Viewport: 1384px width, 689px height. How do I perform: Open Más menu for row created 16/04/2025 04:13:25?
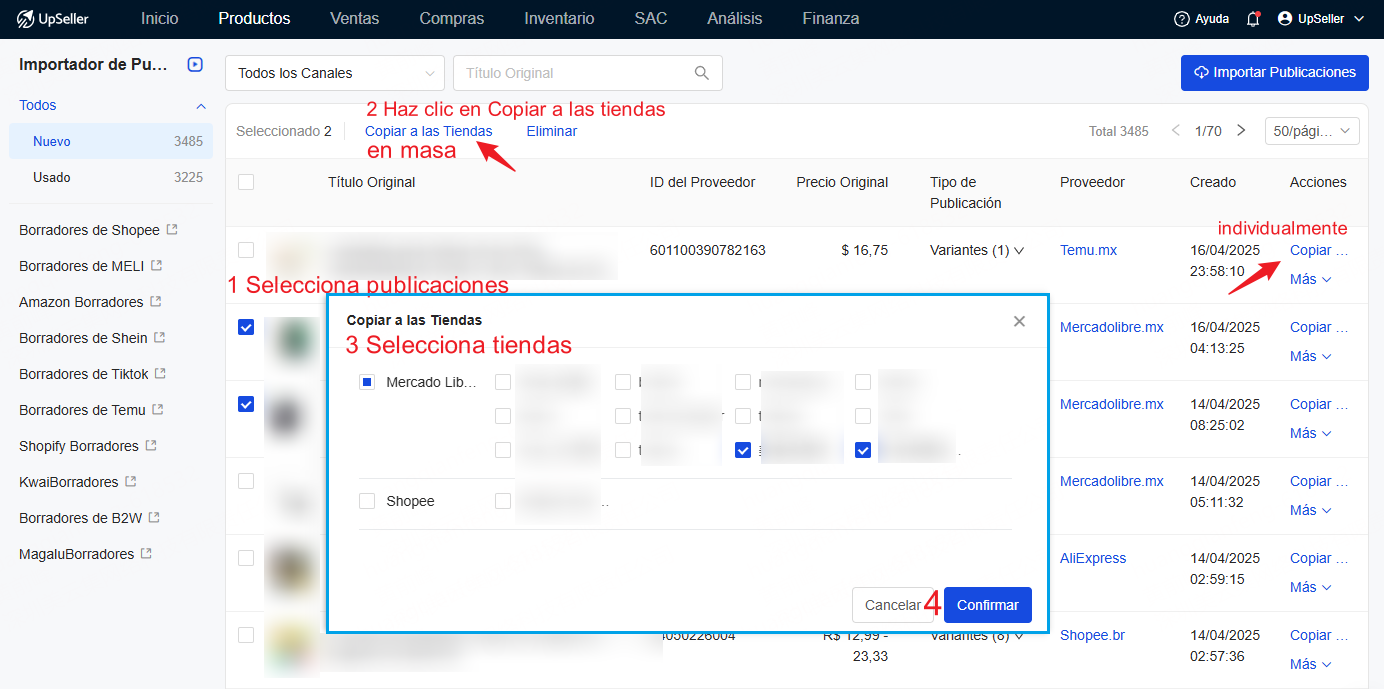(x=1310, y=356)
